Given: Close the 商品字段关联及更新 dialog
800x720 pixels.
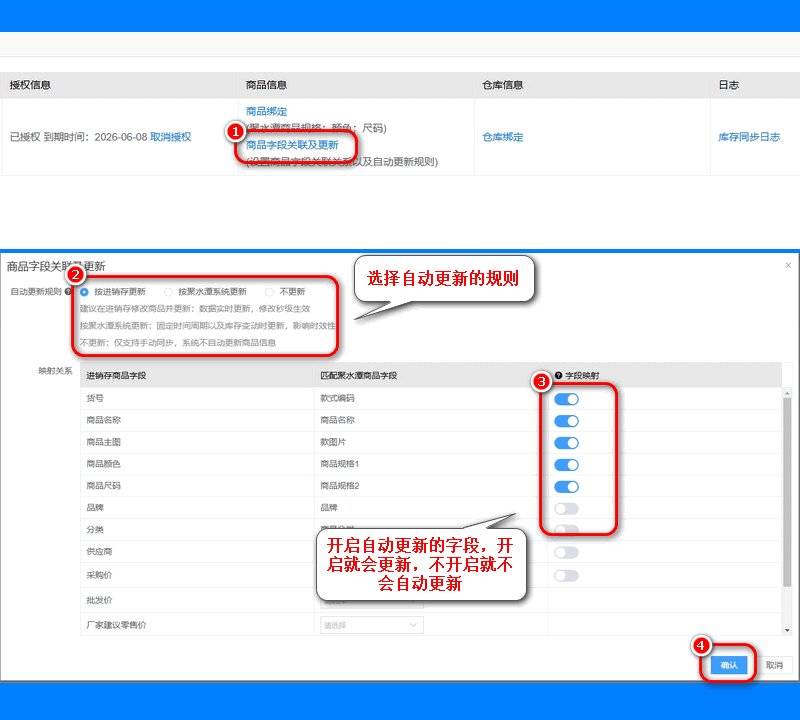Looking at the screenshot, I should (788, 264).
